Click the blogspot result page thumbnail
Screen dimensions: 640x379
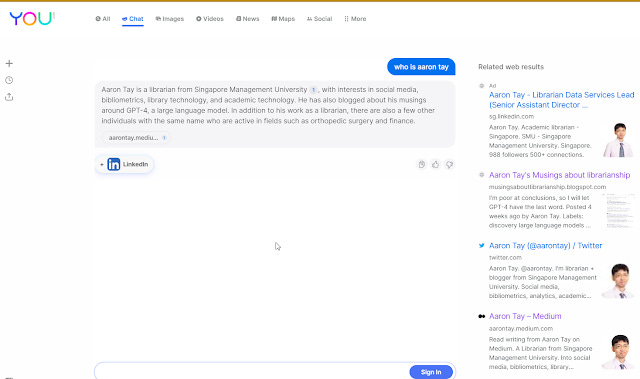pyautogui.click(x=618, y=211)
